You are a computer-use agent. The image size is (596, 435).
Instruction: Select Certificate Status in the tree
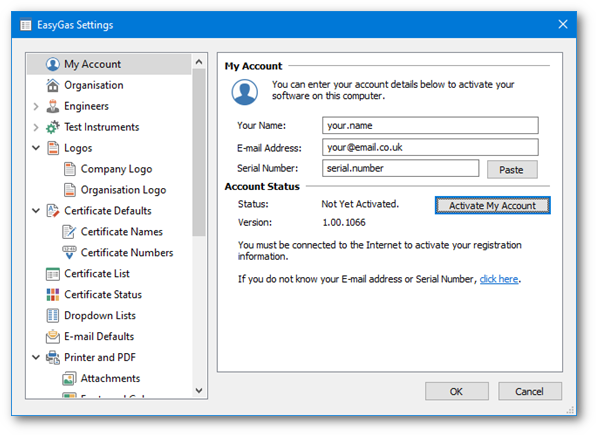point(103,295)
